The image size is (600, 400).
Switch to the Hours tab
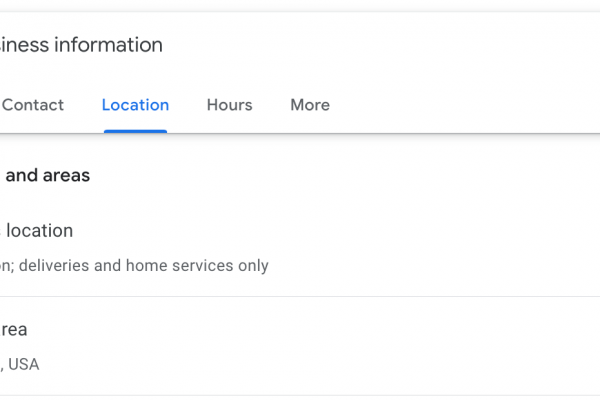(x=229, y=105)
